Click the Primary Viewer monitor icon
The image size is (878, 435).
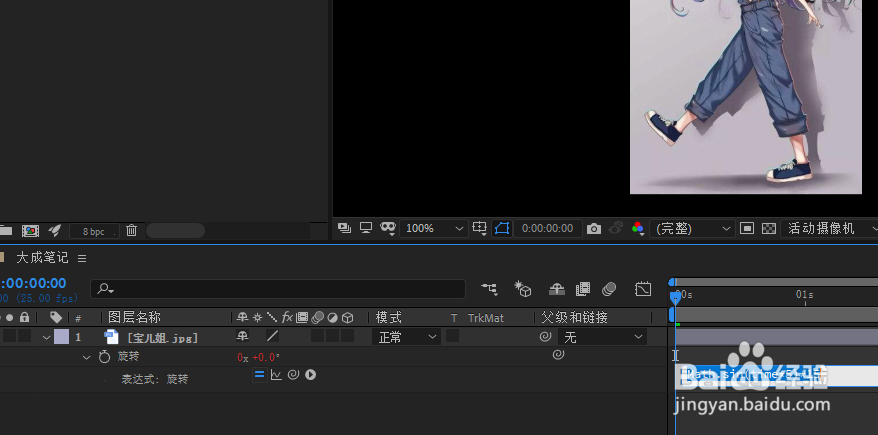point(366,227)
